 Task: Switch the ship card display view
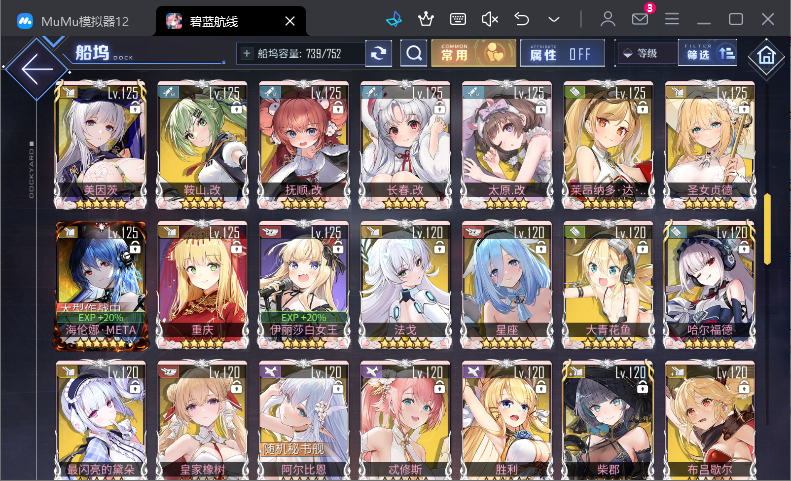378,53
